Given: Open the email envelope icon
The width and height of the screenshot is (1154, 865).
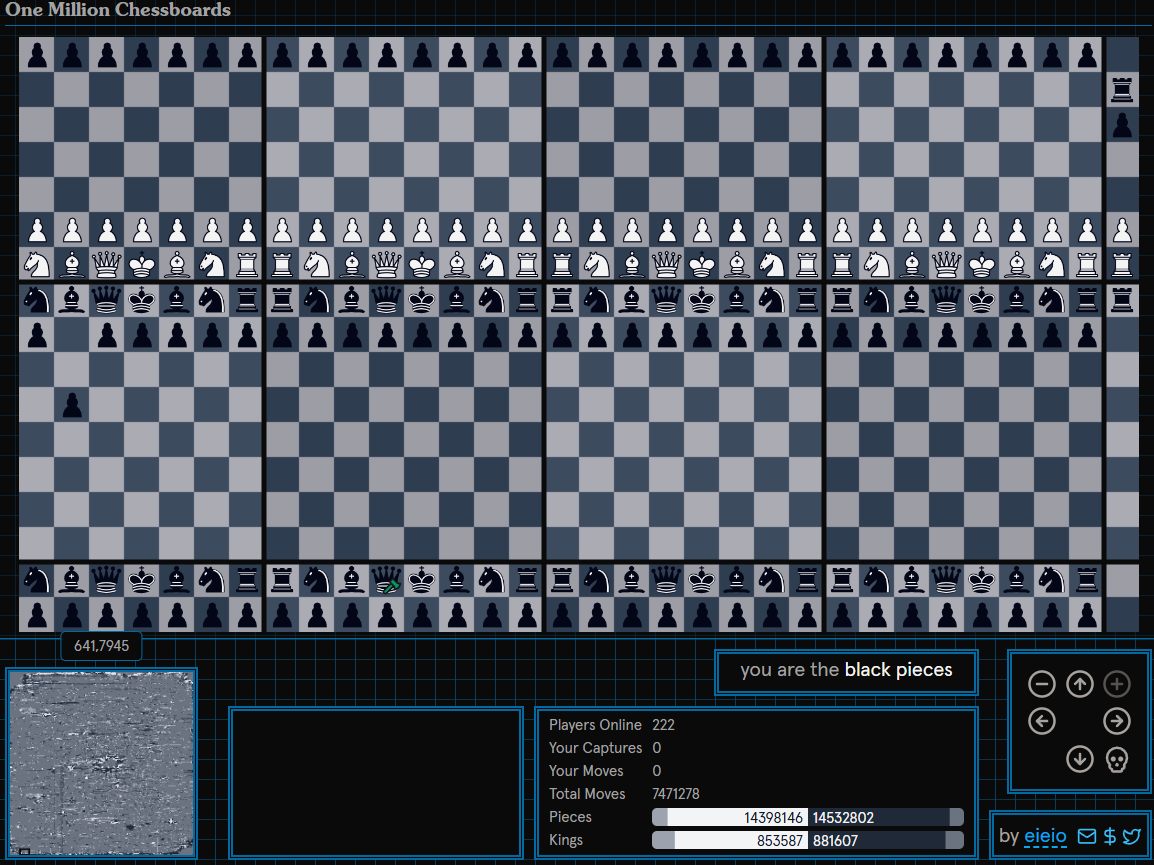Looking at the screenshot, I should pyautogui.click(x=1087, y=836).
